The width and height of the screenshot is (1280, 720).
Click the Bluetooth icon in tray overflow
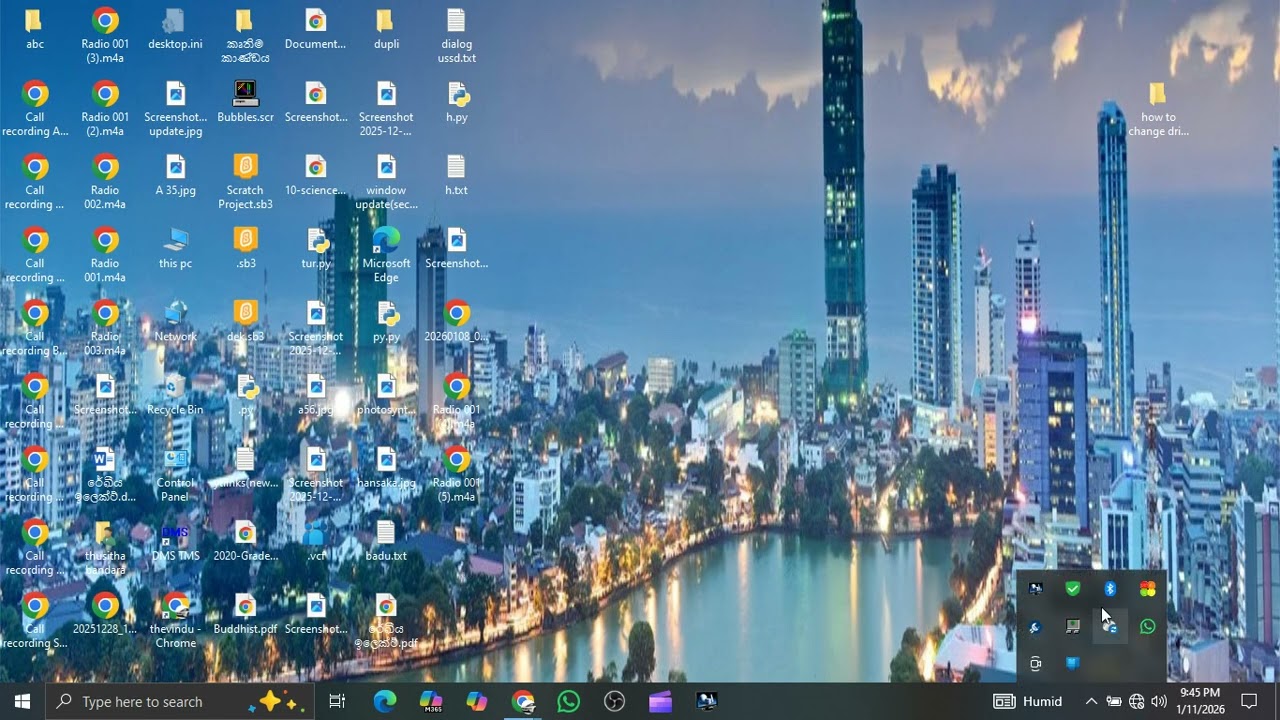coord(1110,589)
